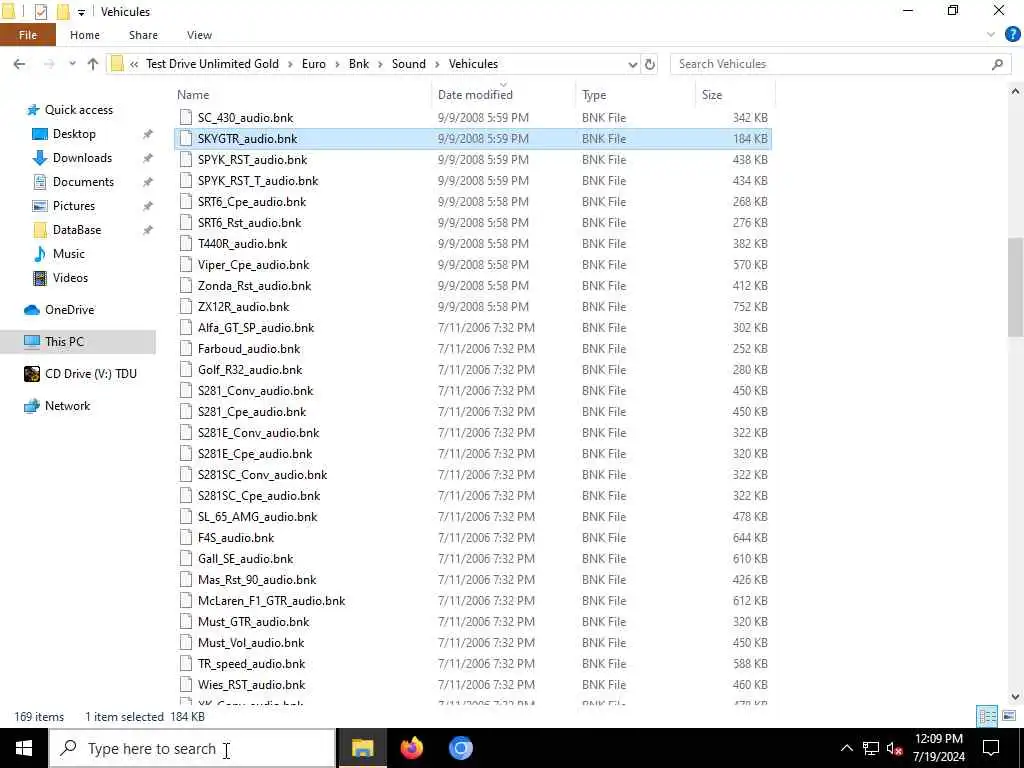Expand the address bar history dropdown
The width and height of the screenshot is (1024, 768).
(x=632, y=64)
